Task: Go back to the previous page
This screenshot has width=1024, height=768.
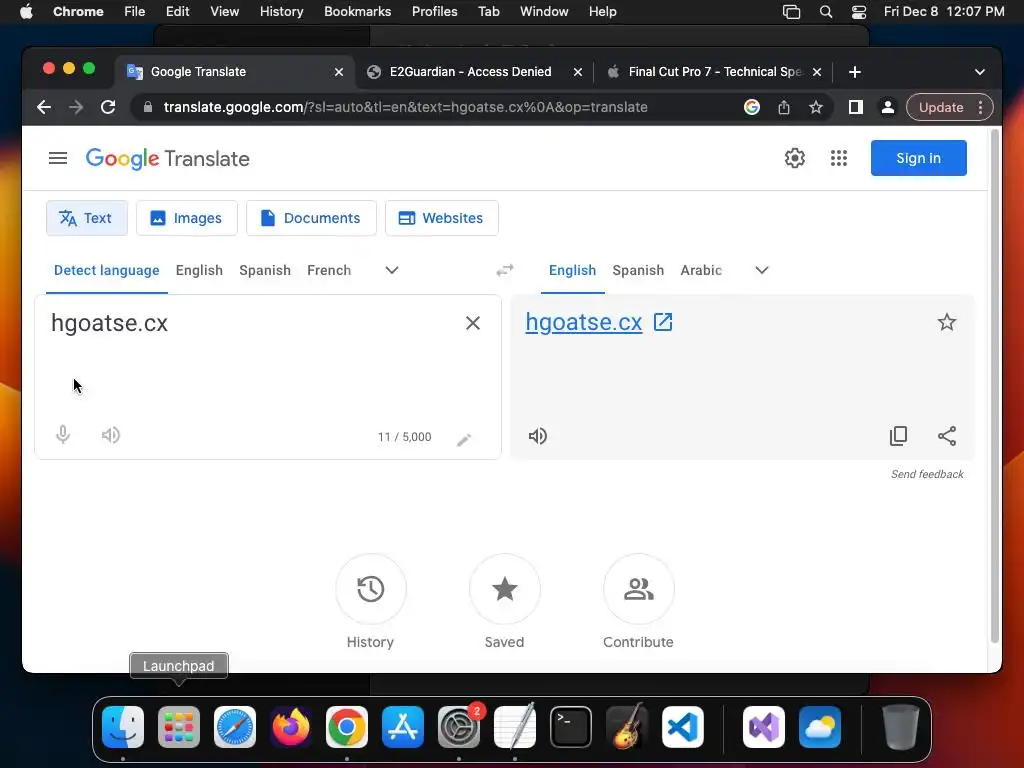Action: pos(44,107)
